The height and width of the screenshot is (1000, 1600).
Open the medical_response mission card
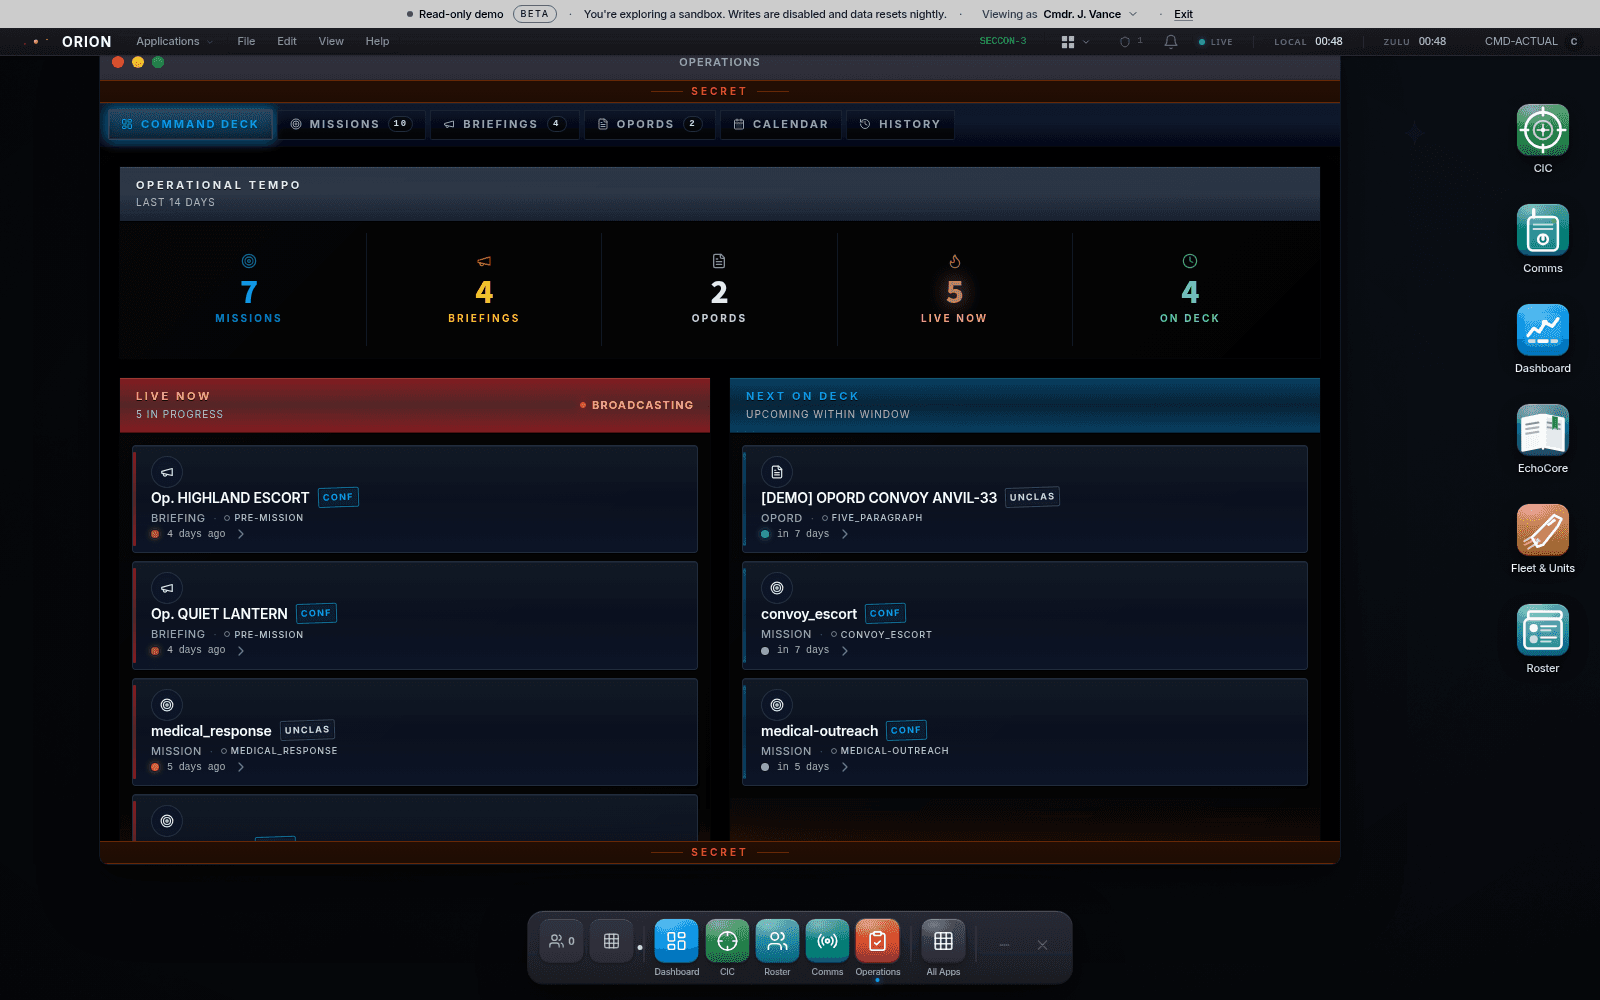click(415, 732)
